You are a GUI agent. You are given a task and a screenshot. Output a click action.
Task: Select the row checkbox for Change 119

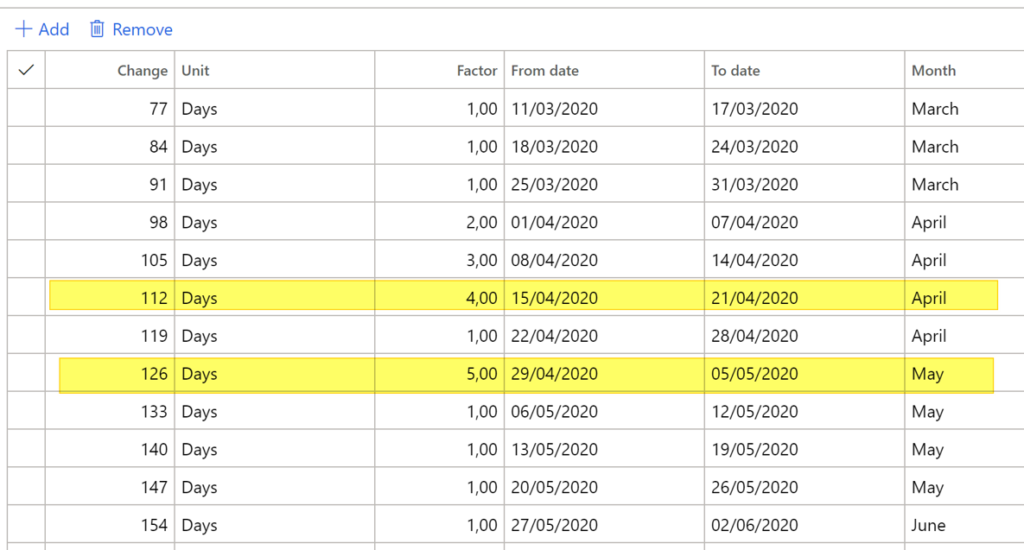26,336
